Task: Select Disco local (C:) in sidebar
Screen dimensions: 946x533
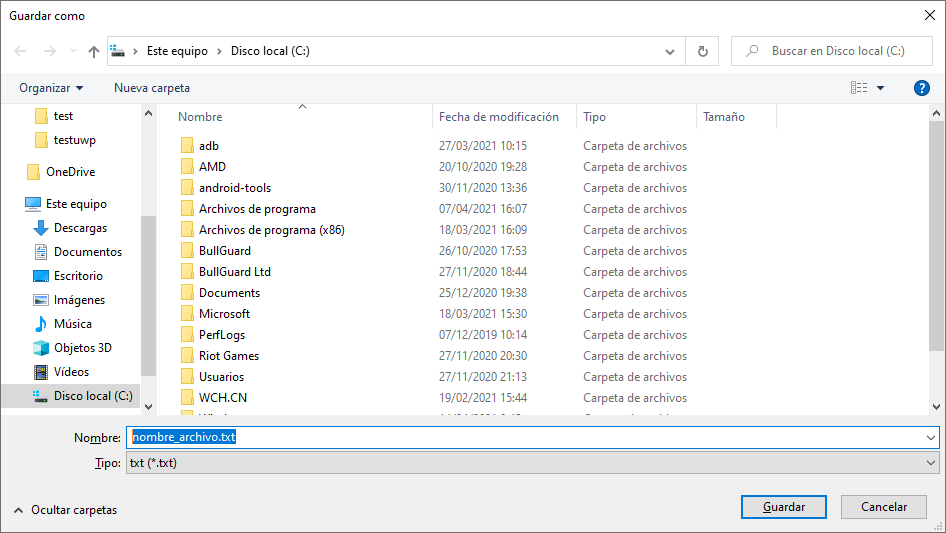Action: tap(71, 396)
